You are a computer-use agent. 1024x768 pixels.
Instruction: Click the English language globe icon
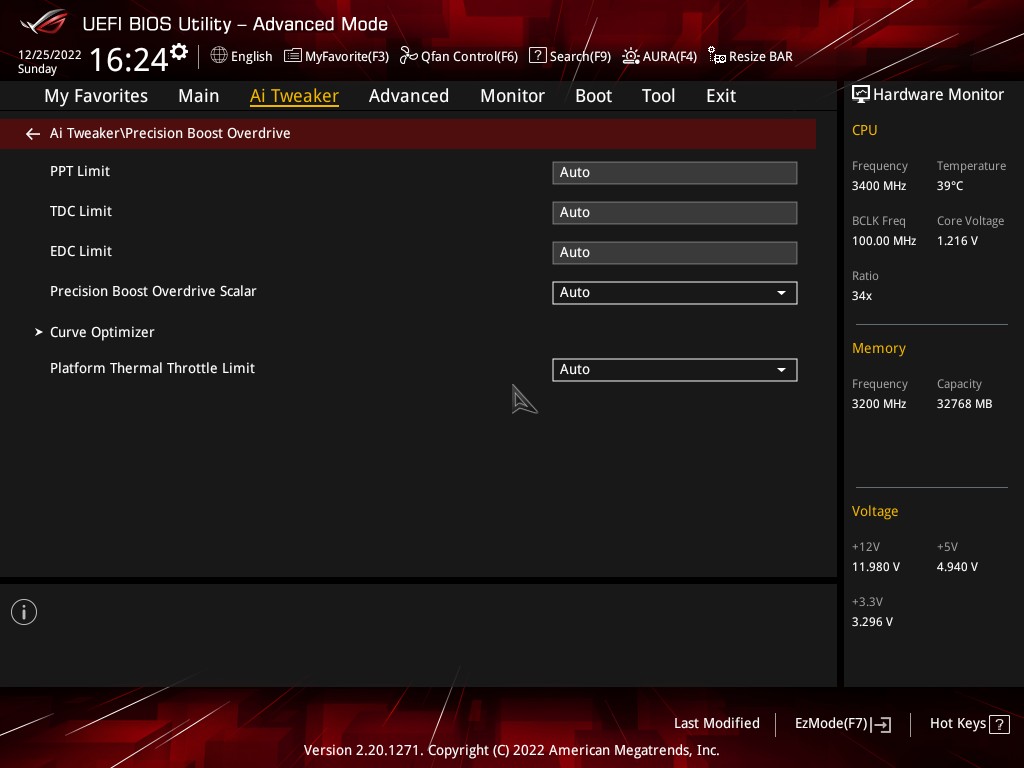pyautogui.click(x=219, y=56)
